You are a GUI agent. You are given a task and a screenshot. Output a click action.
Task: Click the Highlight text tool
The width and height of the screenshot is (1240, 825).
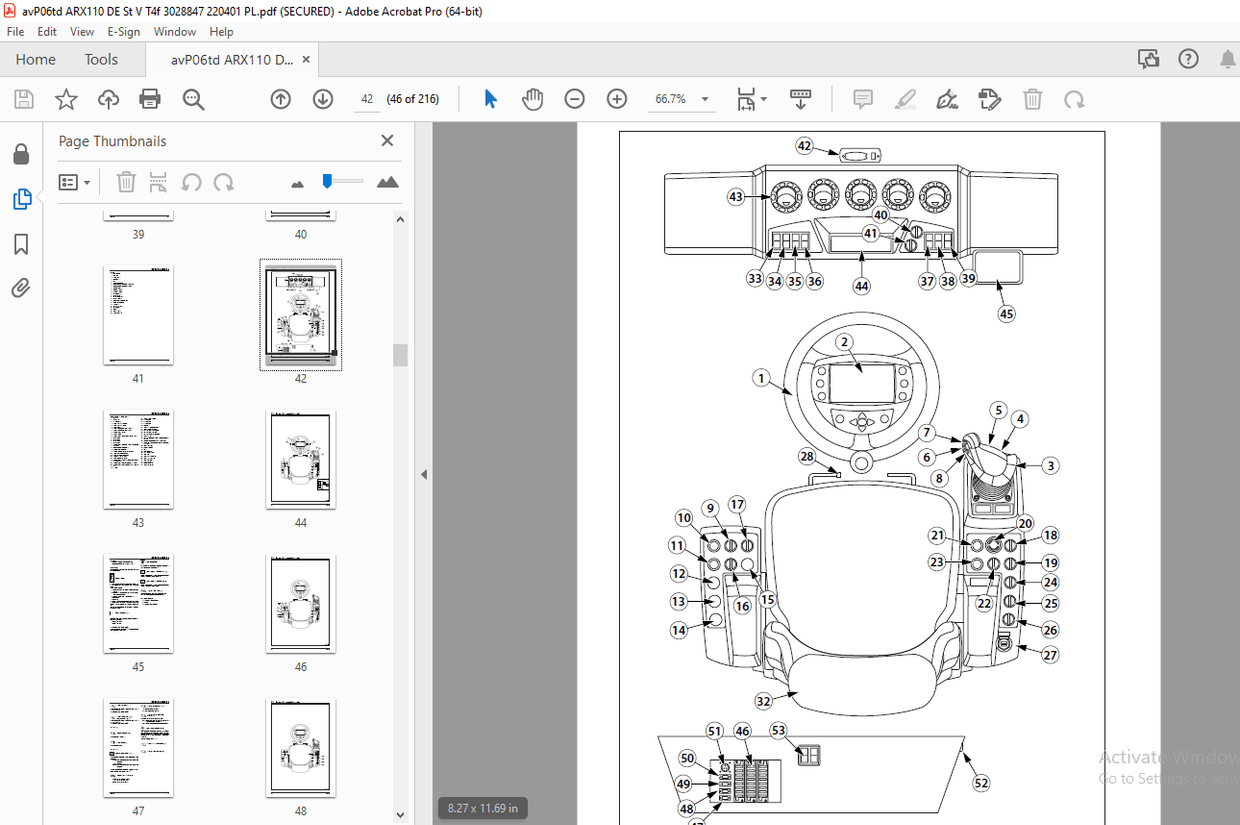click(905, 99)
